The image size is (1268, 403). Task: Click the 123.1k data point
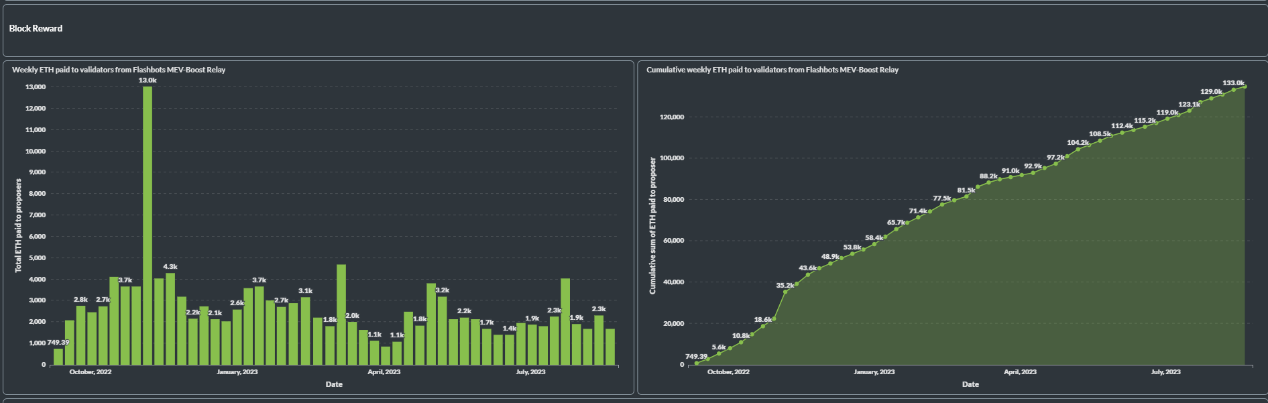click(1189, 111)
